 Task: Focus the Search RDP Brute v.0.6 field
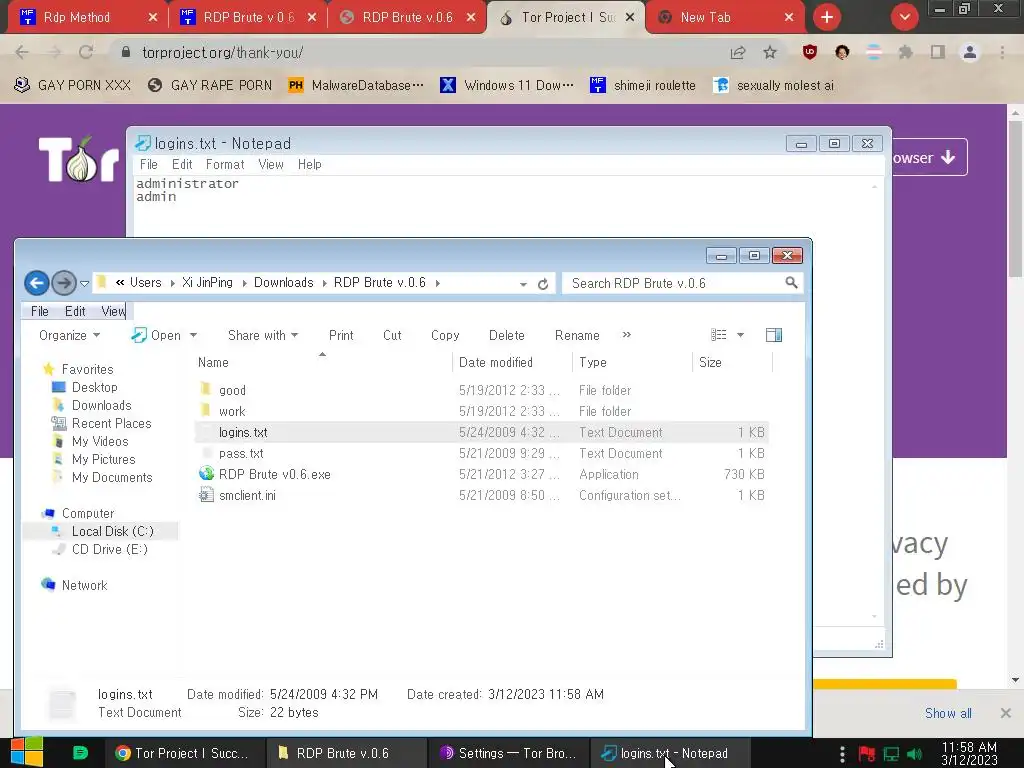pyautogui.click(x=682, y=283)
